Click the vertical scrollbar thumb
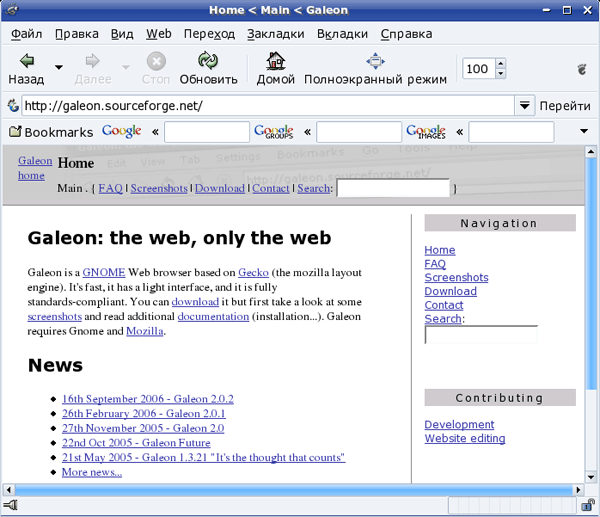The image size is (600, 517). [x=591, y=274]
